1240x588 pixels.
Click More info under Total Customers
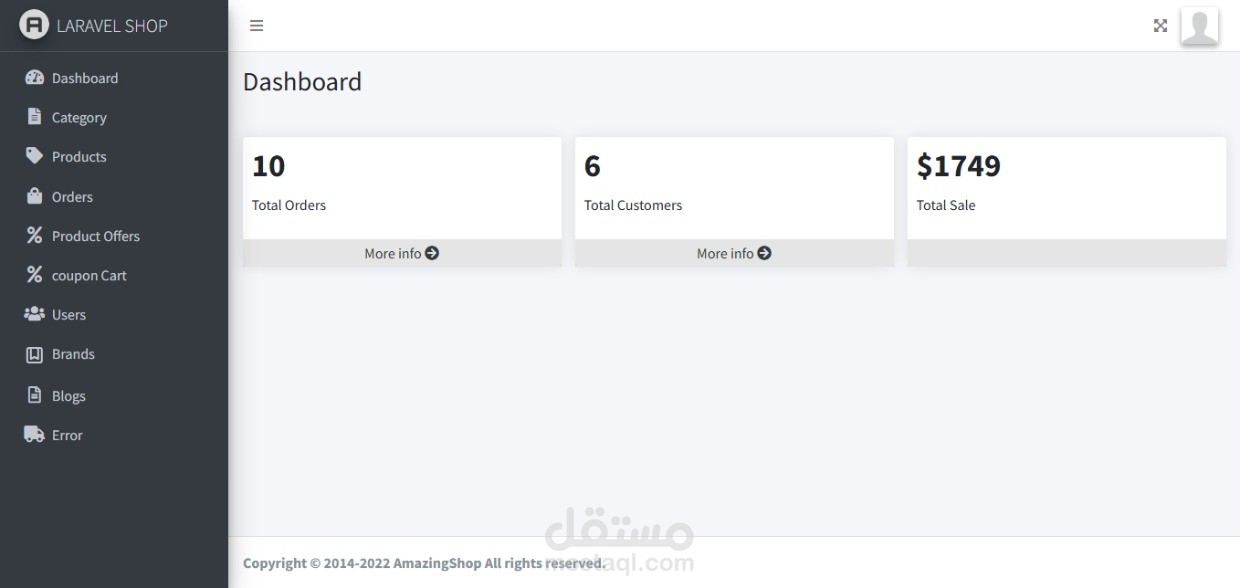734,253
